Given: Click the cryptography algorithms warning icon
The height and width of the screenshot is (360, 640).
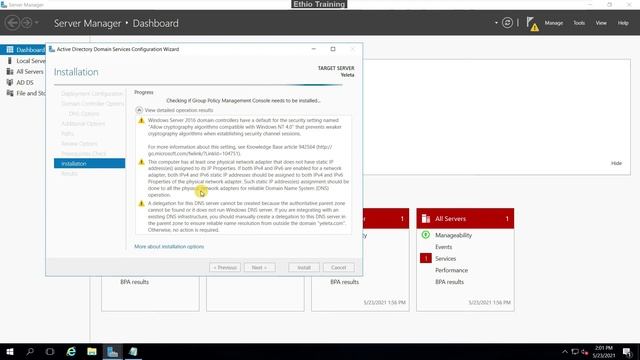Looking at the screenshot, I should click(x=141, y=120).
